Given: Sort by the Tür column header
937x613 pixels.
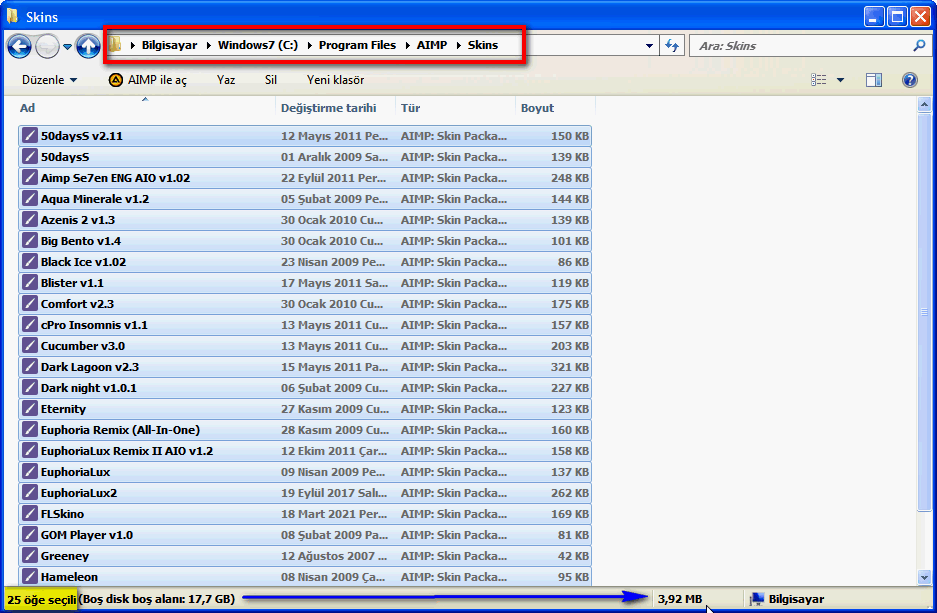Looking at the screenshot, I should [x=455, y=108].
